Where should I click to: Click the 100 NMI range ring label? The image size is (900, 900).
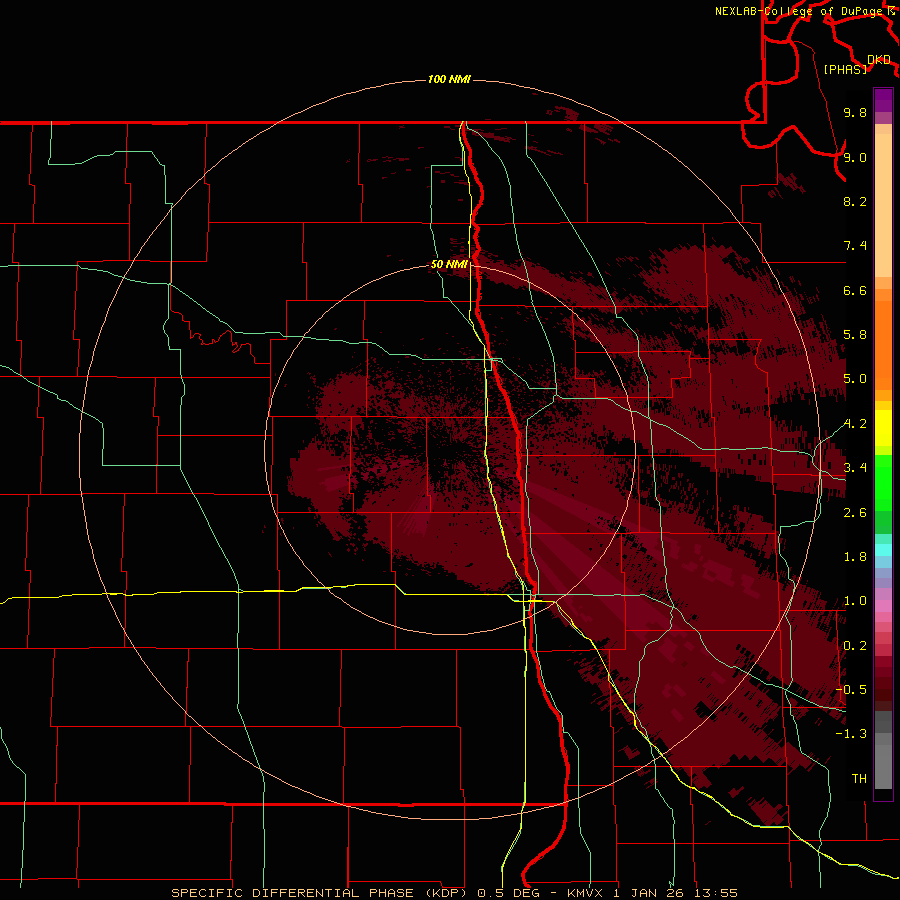click(449, 79)
